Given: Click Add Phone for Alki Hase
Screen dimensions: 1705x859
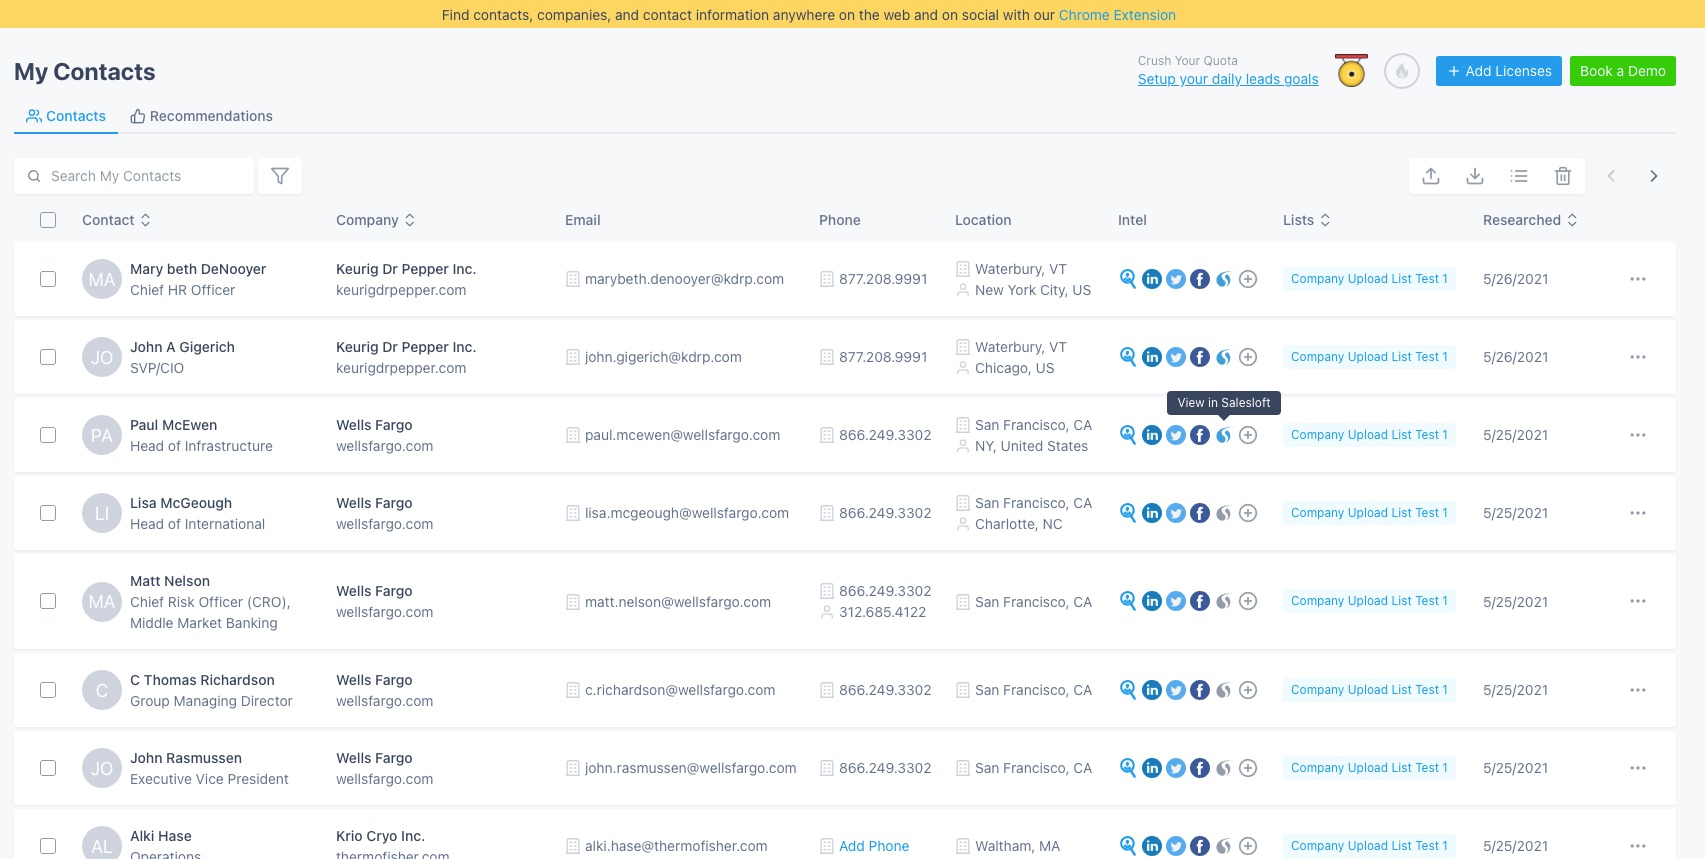Looking at the screenshot, I should pos(874,846).
